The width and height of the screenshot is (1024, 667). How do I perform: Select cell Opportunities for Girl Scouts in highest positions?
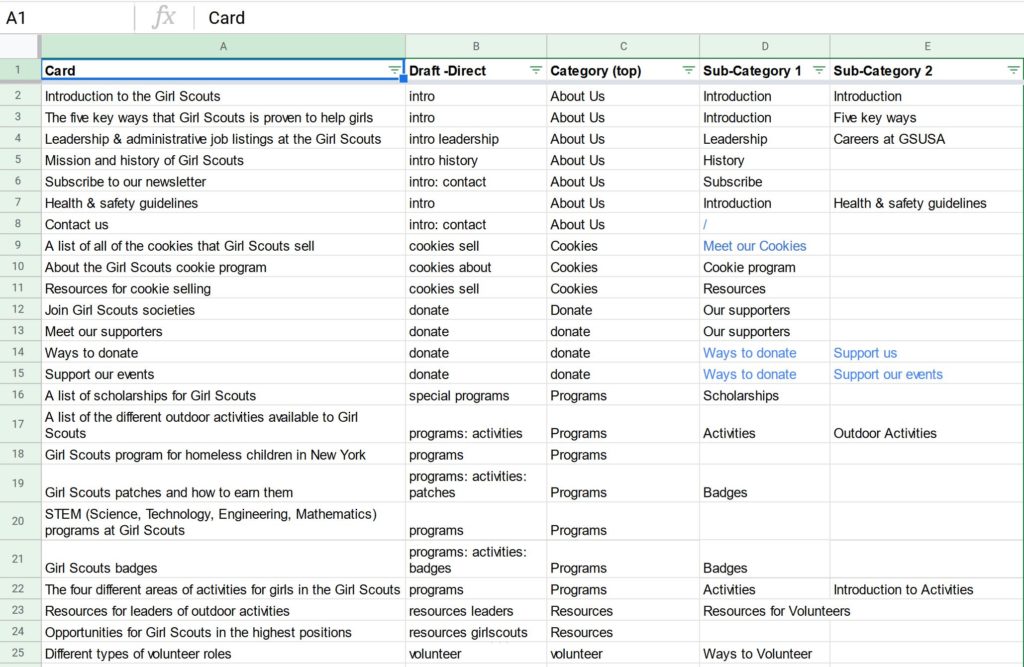(x=223, y=632)
